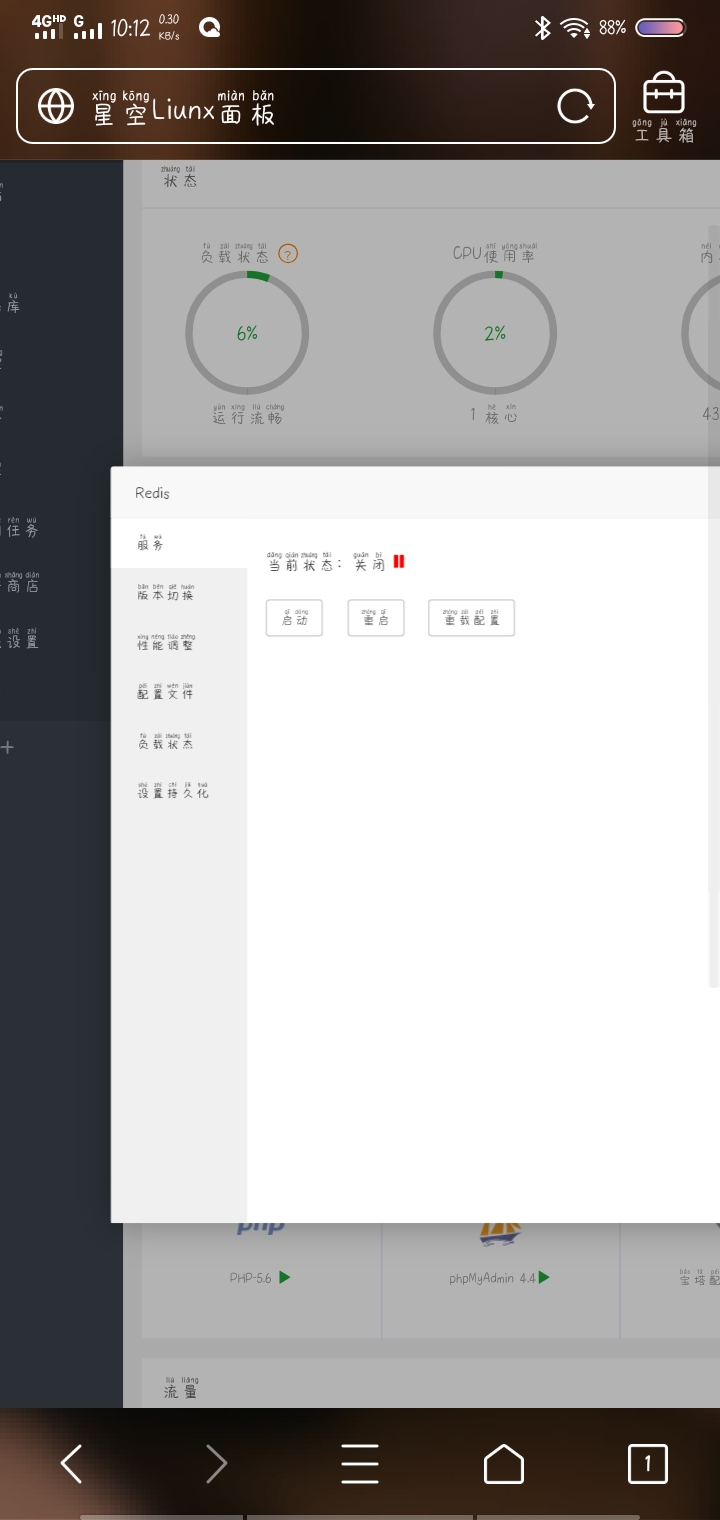Reload the page with refresh icon
Image resolution: width=720 pixels, height=1520 pixels.
pos(575,106)
